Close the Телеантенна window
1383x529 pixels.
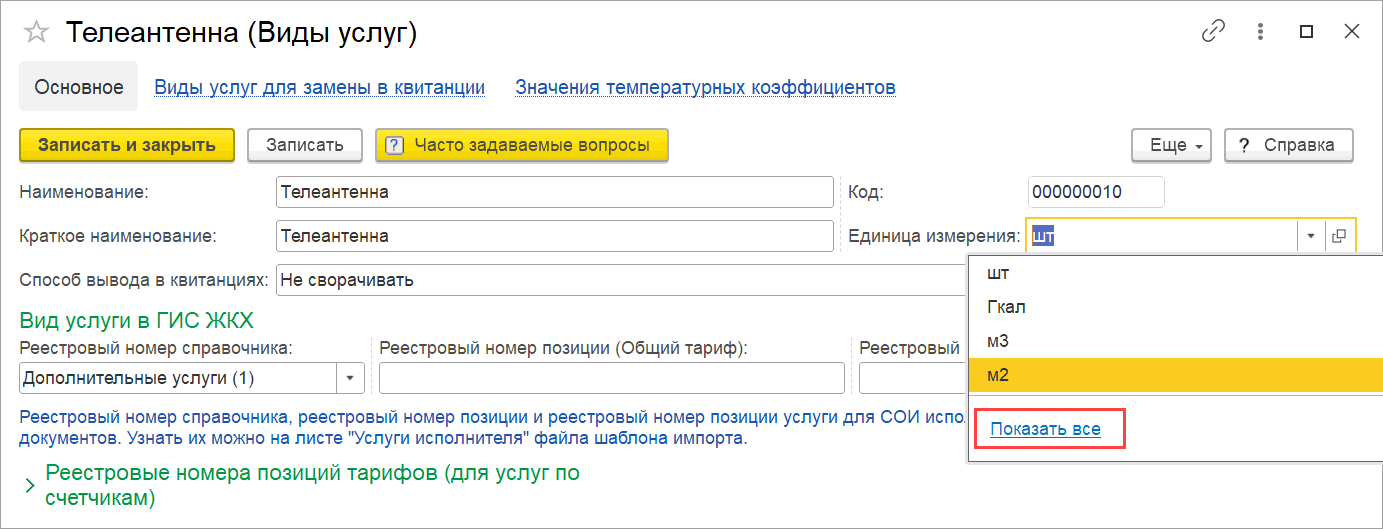pyautogui.click(x=1351, y=32)
